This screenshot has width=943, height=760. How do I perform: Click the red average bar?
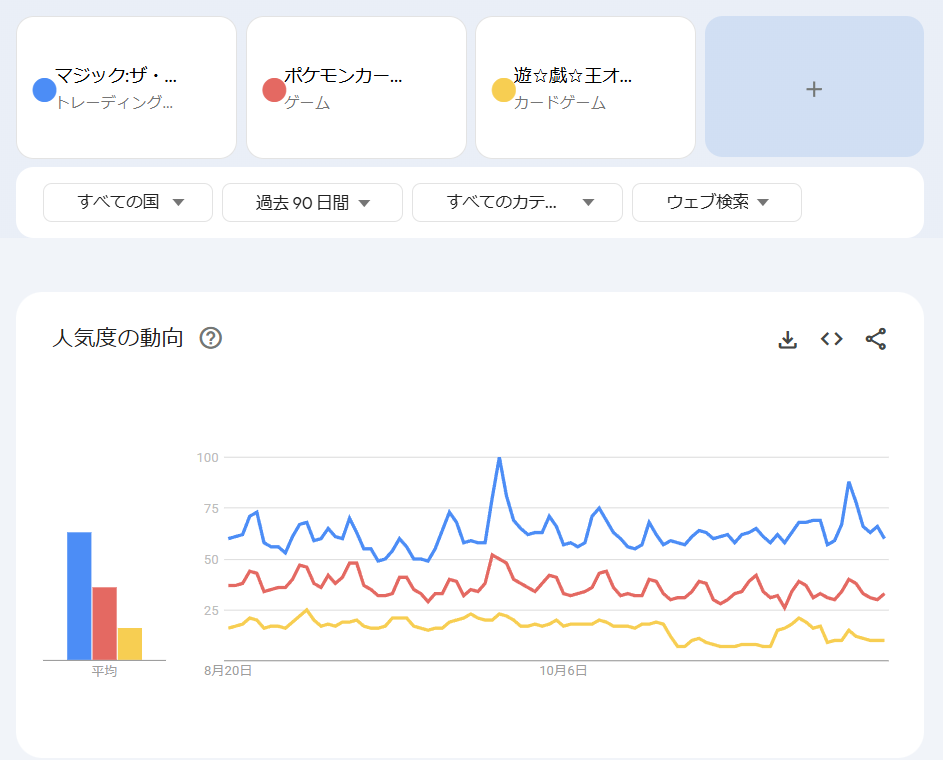pos(104,623)
